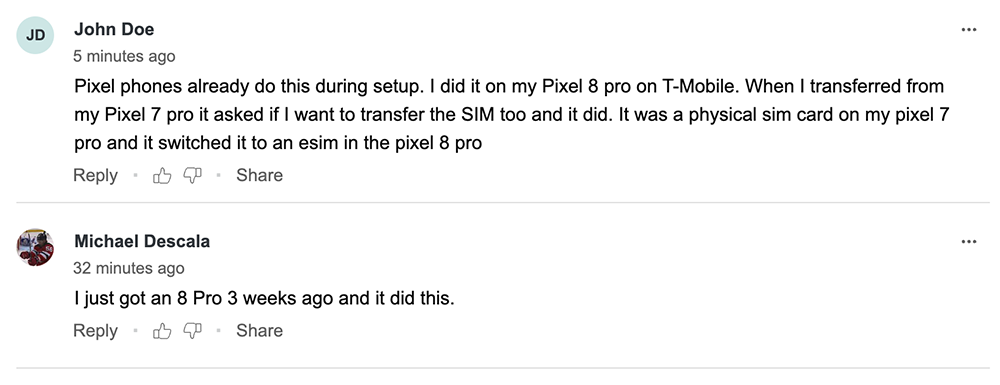Viewport: 1000px width, 385px height.
Task: Dislike John Doe's comment with thumbs down
Action: point(193,175)
